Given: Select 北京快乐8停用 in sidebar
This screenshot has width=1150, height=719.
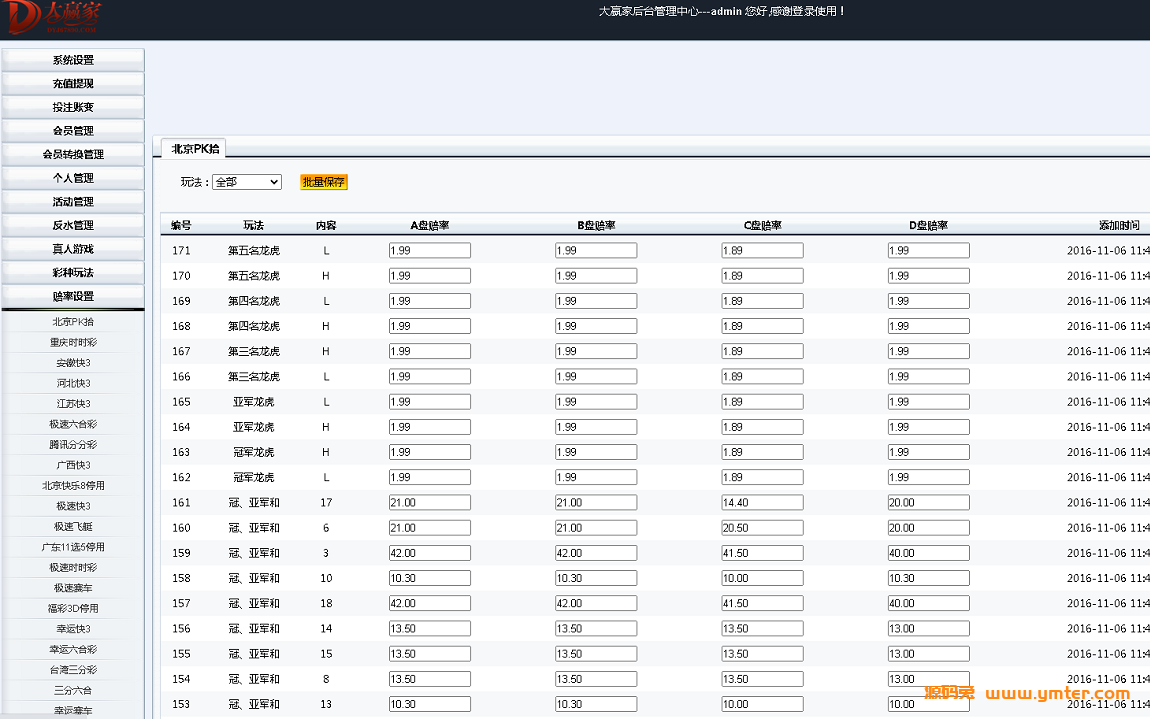Looking at the screenshot, I should pyautogui.click(x=73, y=486).
